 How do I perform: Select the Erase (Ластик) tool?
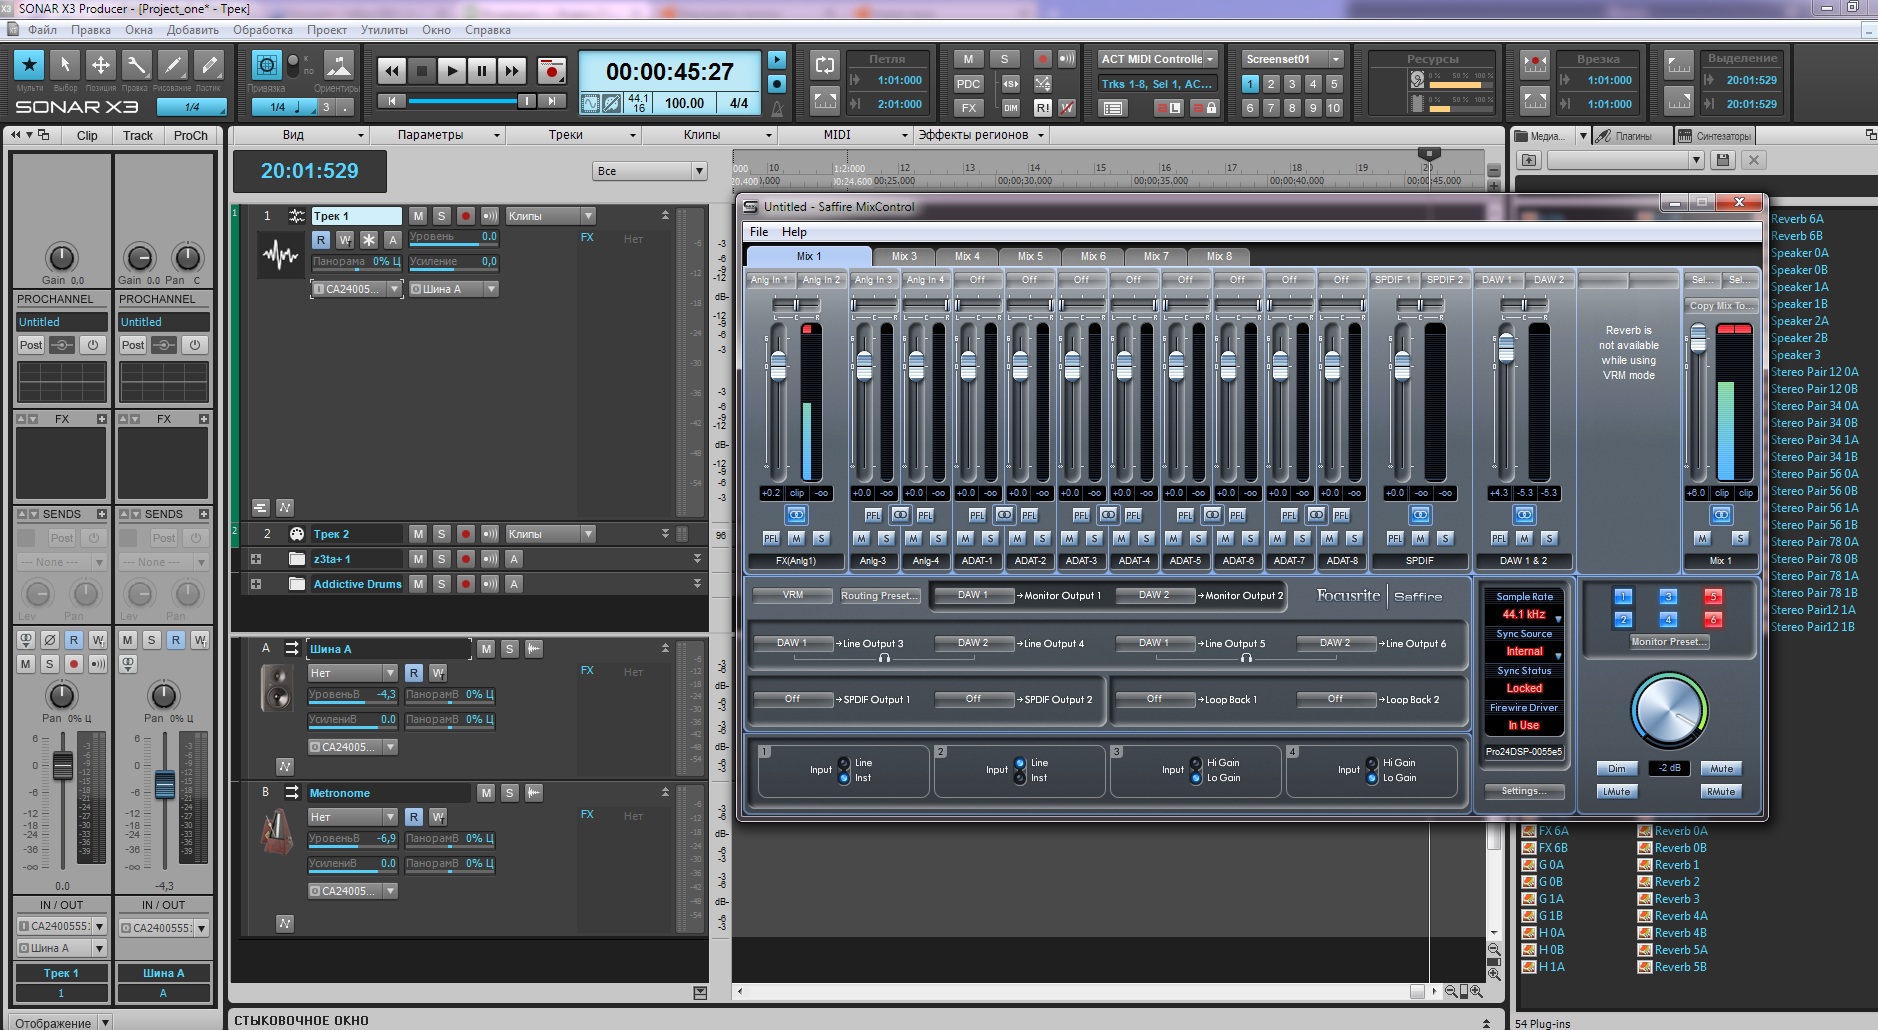point(209,67)
